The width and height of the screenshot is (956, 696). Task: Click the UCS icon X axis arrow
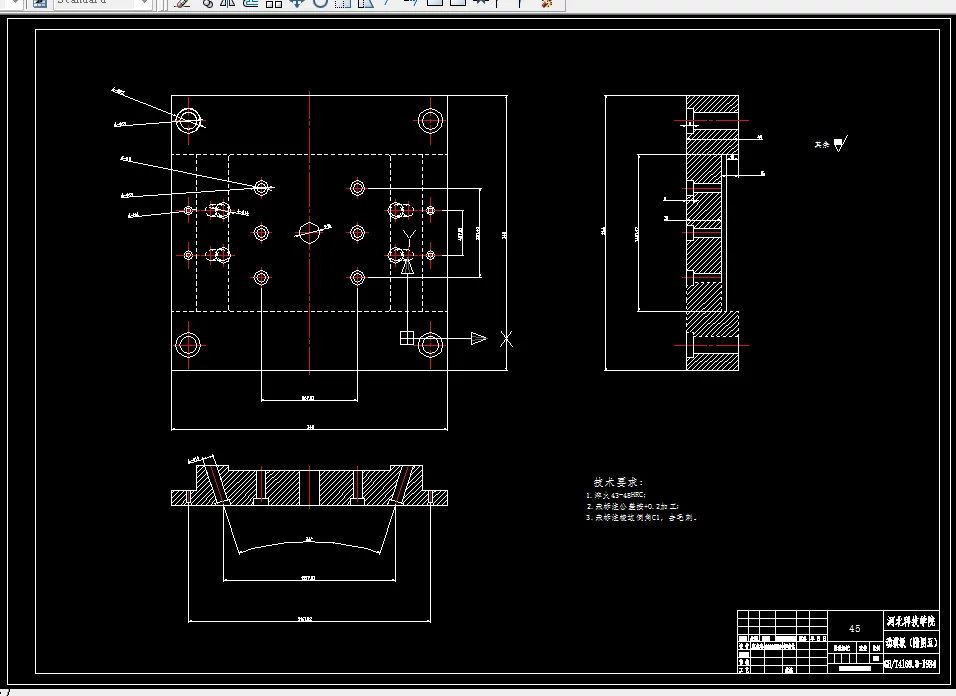(x=479, y=338)
